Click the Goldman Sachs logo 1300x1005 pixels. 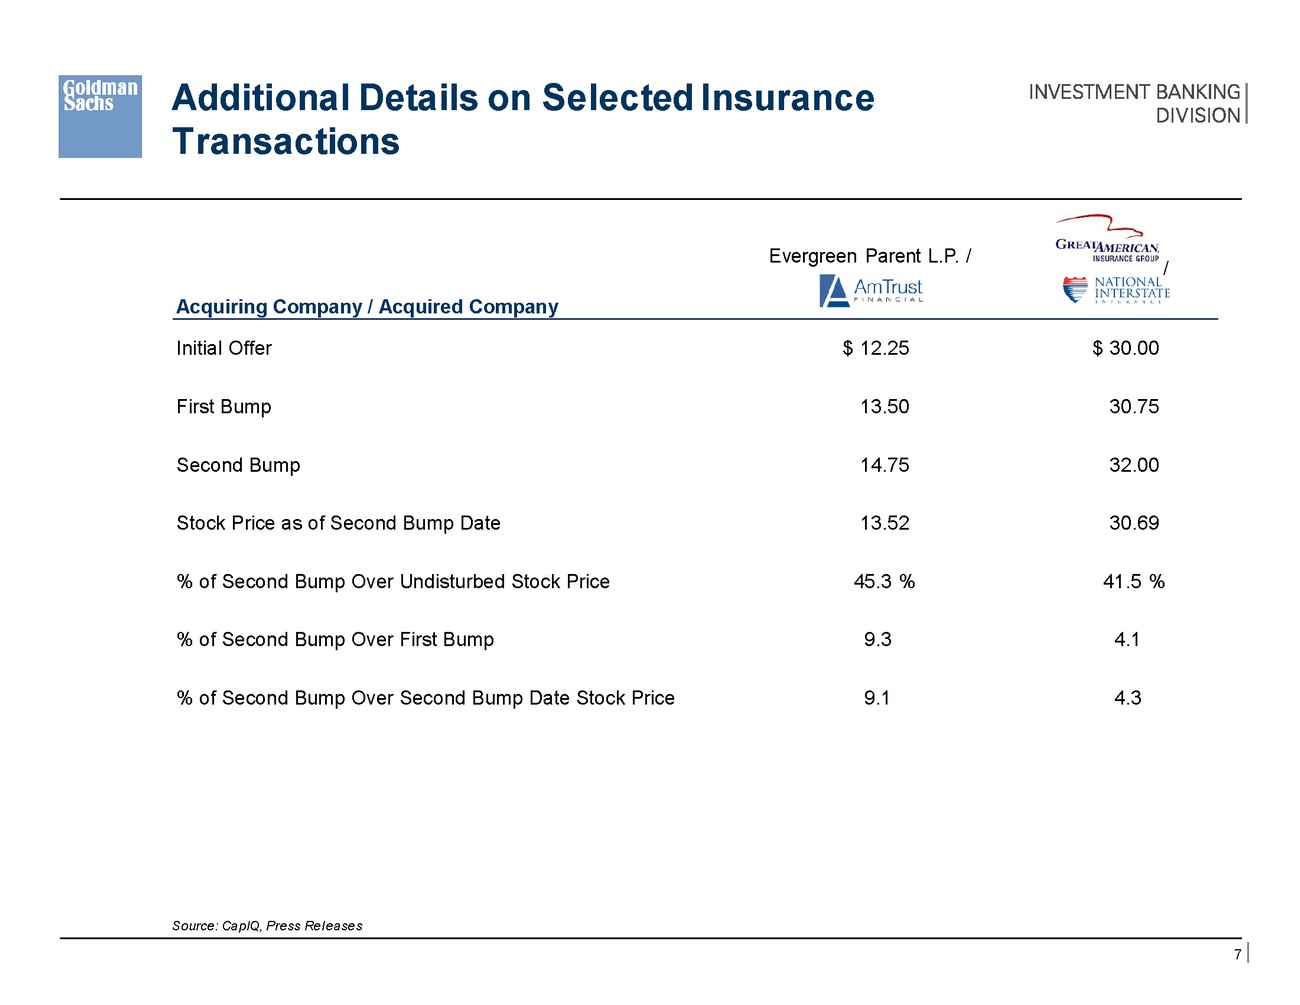100,116
